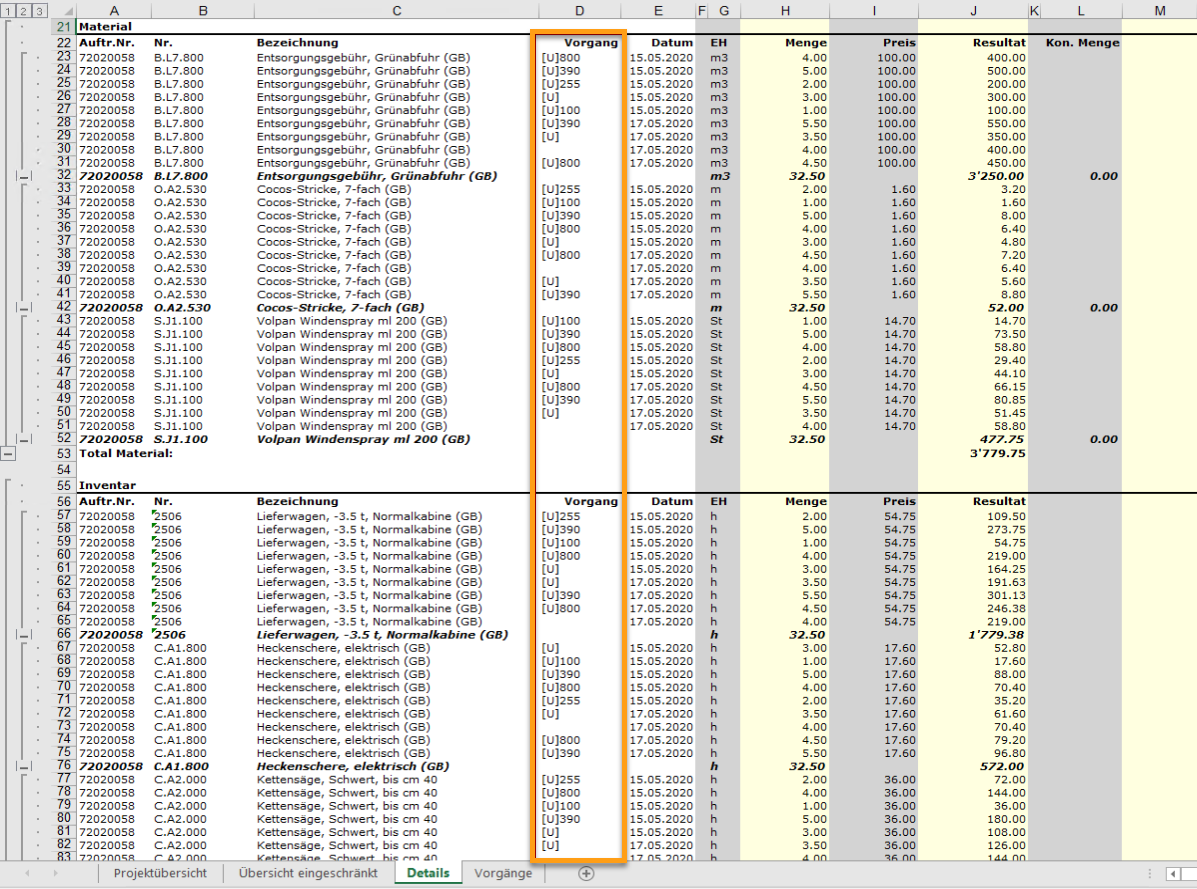Viewport: 1197px width, 889px height.
Task: Select yellow Menge cell in row 23
Action: pos(785,58)
